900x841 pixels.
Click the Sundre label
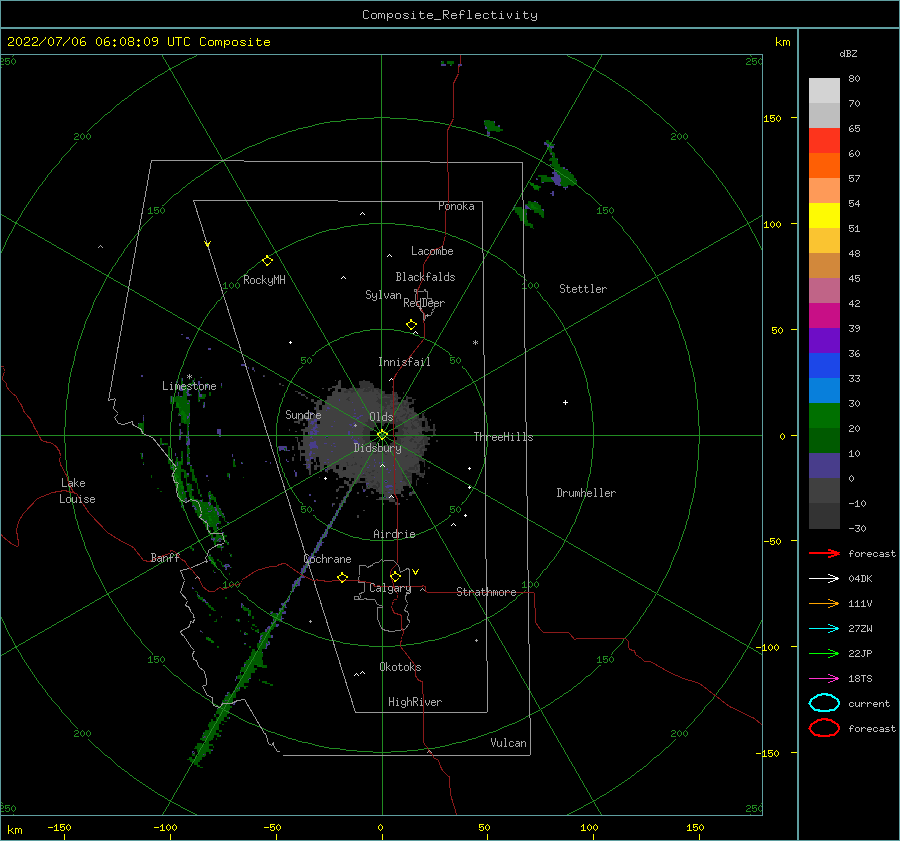click(x=303, y=414)
